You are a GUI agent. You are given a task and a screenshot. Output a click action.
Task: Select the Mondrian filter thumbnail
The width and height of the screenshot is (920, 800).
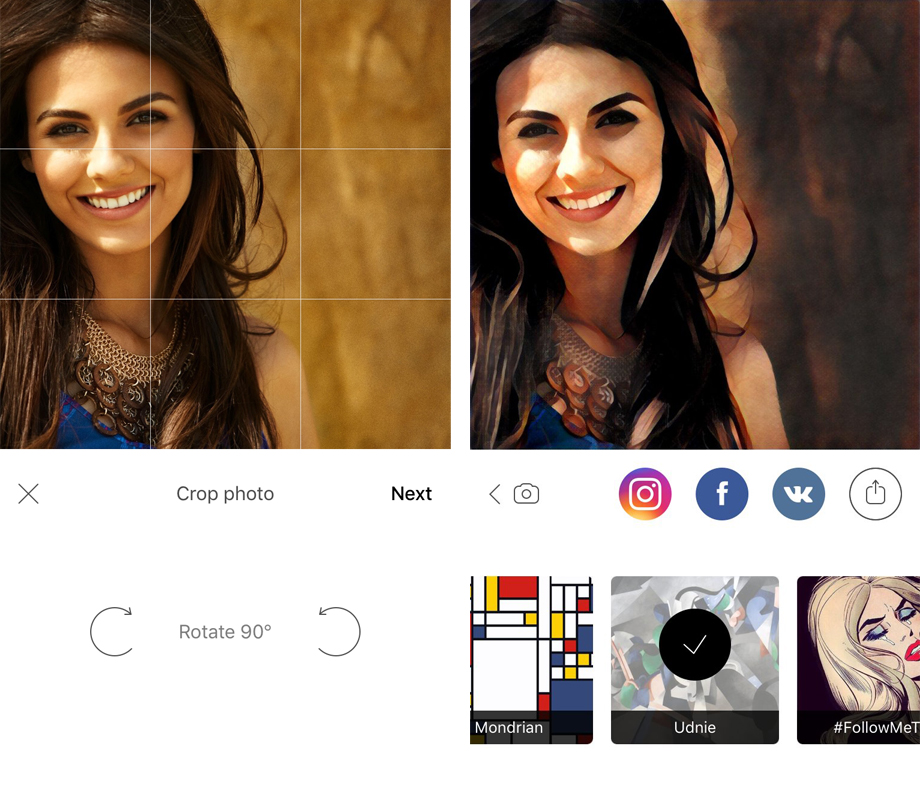[531, 650]
